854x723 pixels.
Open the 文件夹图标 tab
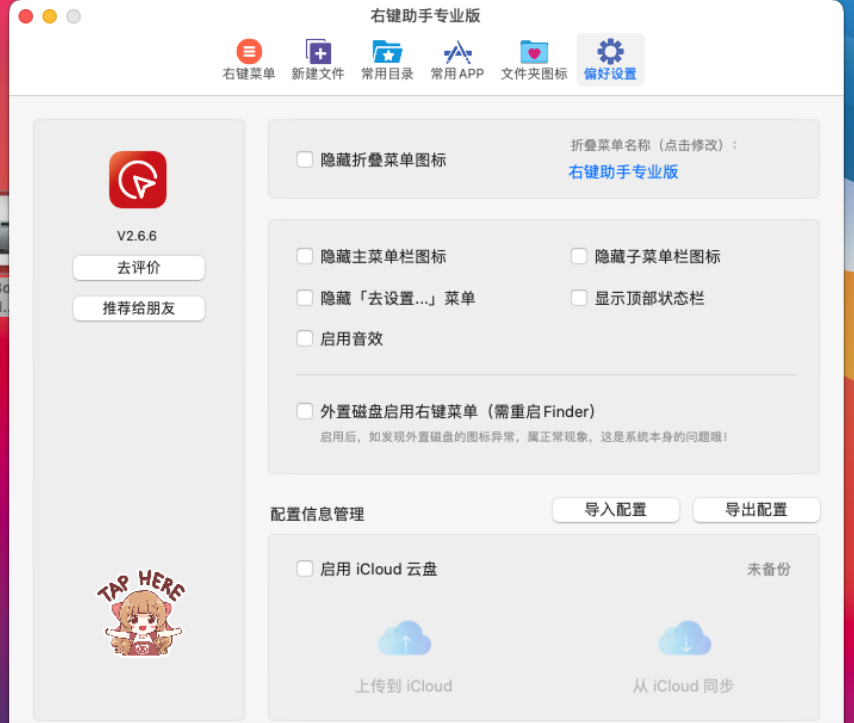point(534,60)
